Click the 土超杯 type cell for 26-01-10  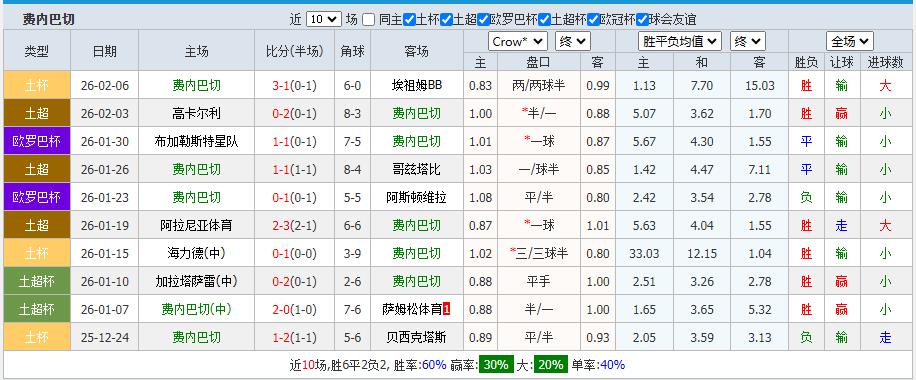37,282
